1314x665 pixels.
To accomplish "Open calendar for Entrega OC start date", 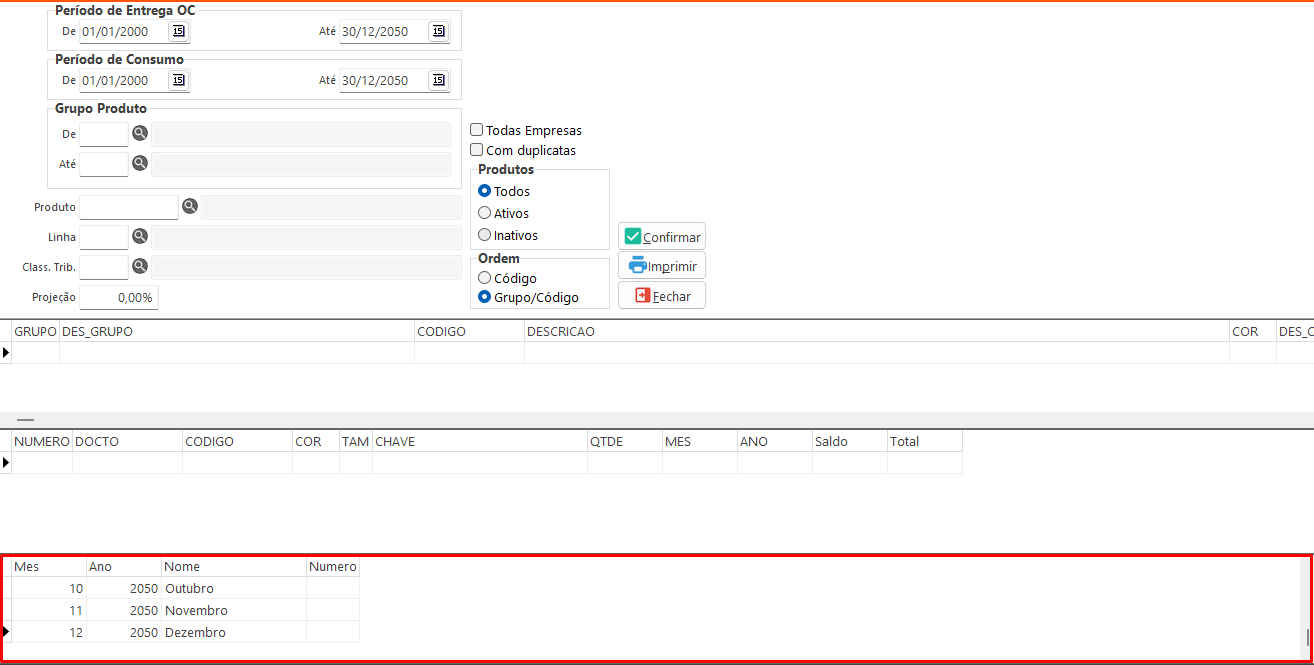I will pyautogui.click(x=178, y=31).
